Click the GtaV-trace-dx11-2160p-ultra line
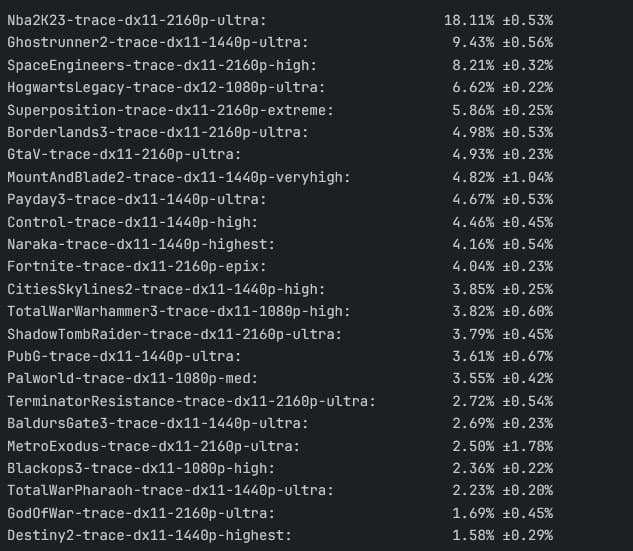This screenshot has width=633, height=551. pyautogui.click(x=280, y=155)
